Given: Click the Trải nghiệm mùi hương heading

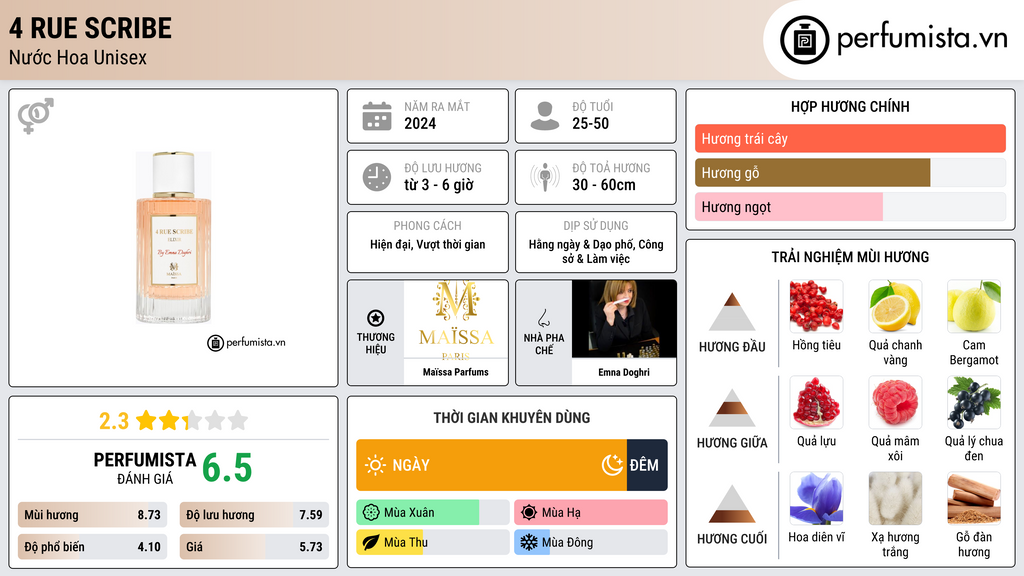Looking at the screenshot, I should 850,257.
